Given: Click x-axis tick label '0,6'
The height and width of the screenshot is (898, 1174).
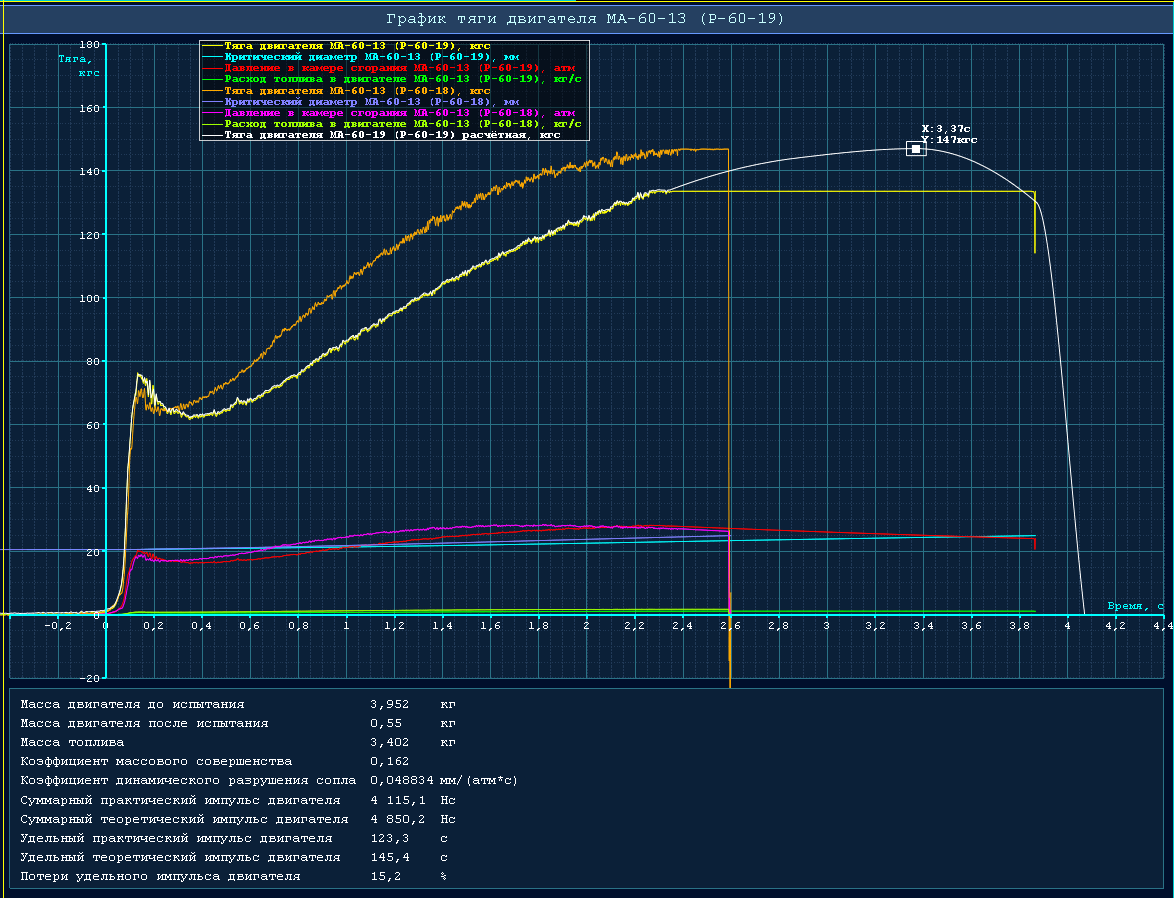Looking at the screenshot, I should pos(250,626).
